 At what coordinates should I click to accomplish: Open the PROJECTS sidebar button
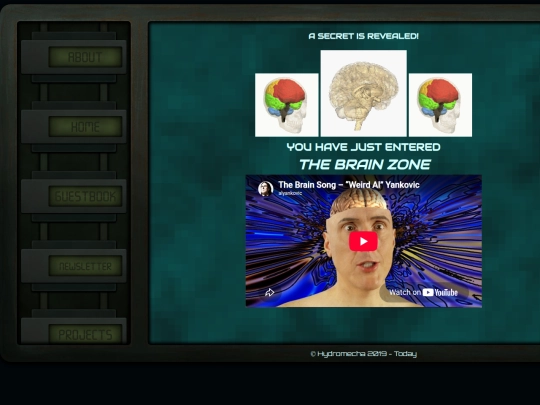(x=74, y=331)
